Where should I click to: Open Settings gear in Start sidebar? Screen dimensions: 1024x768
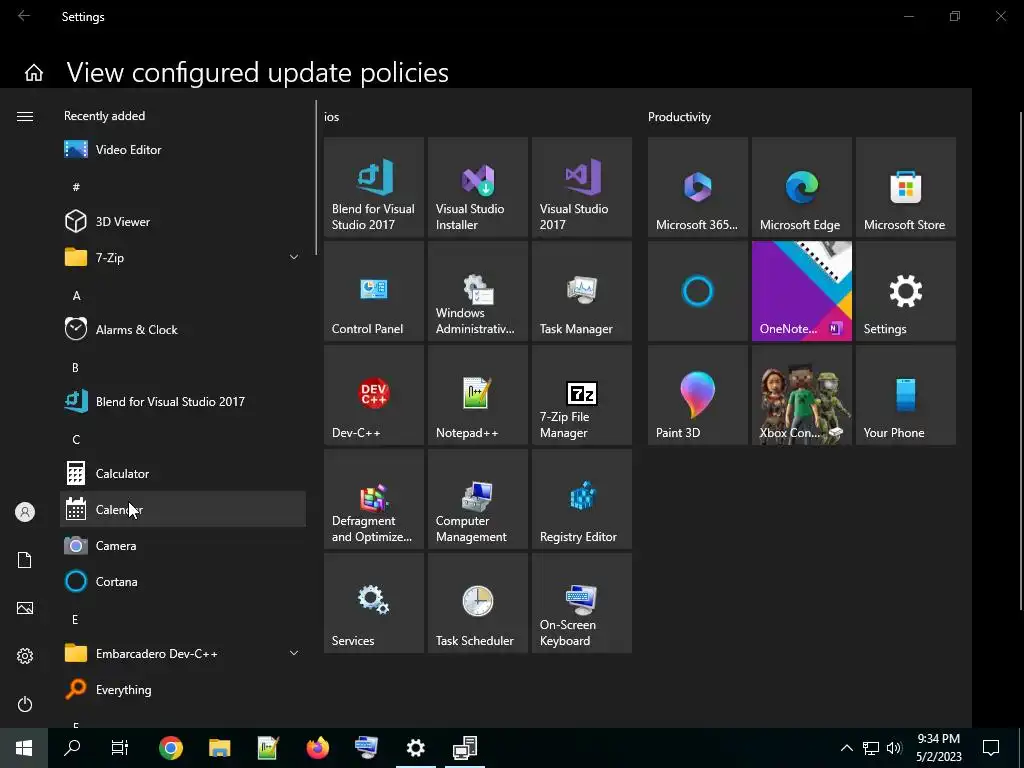[x=25, y=656]
